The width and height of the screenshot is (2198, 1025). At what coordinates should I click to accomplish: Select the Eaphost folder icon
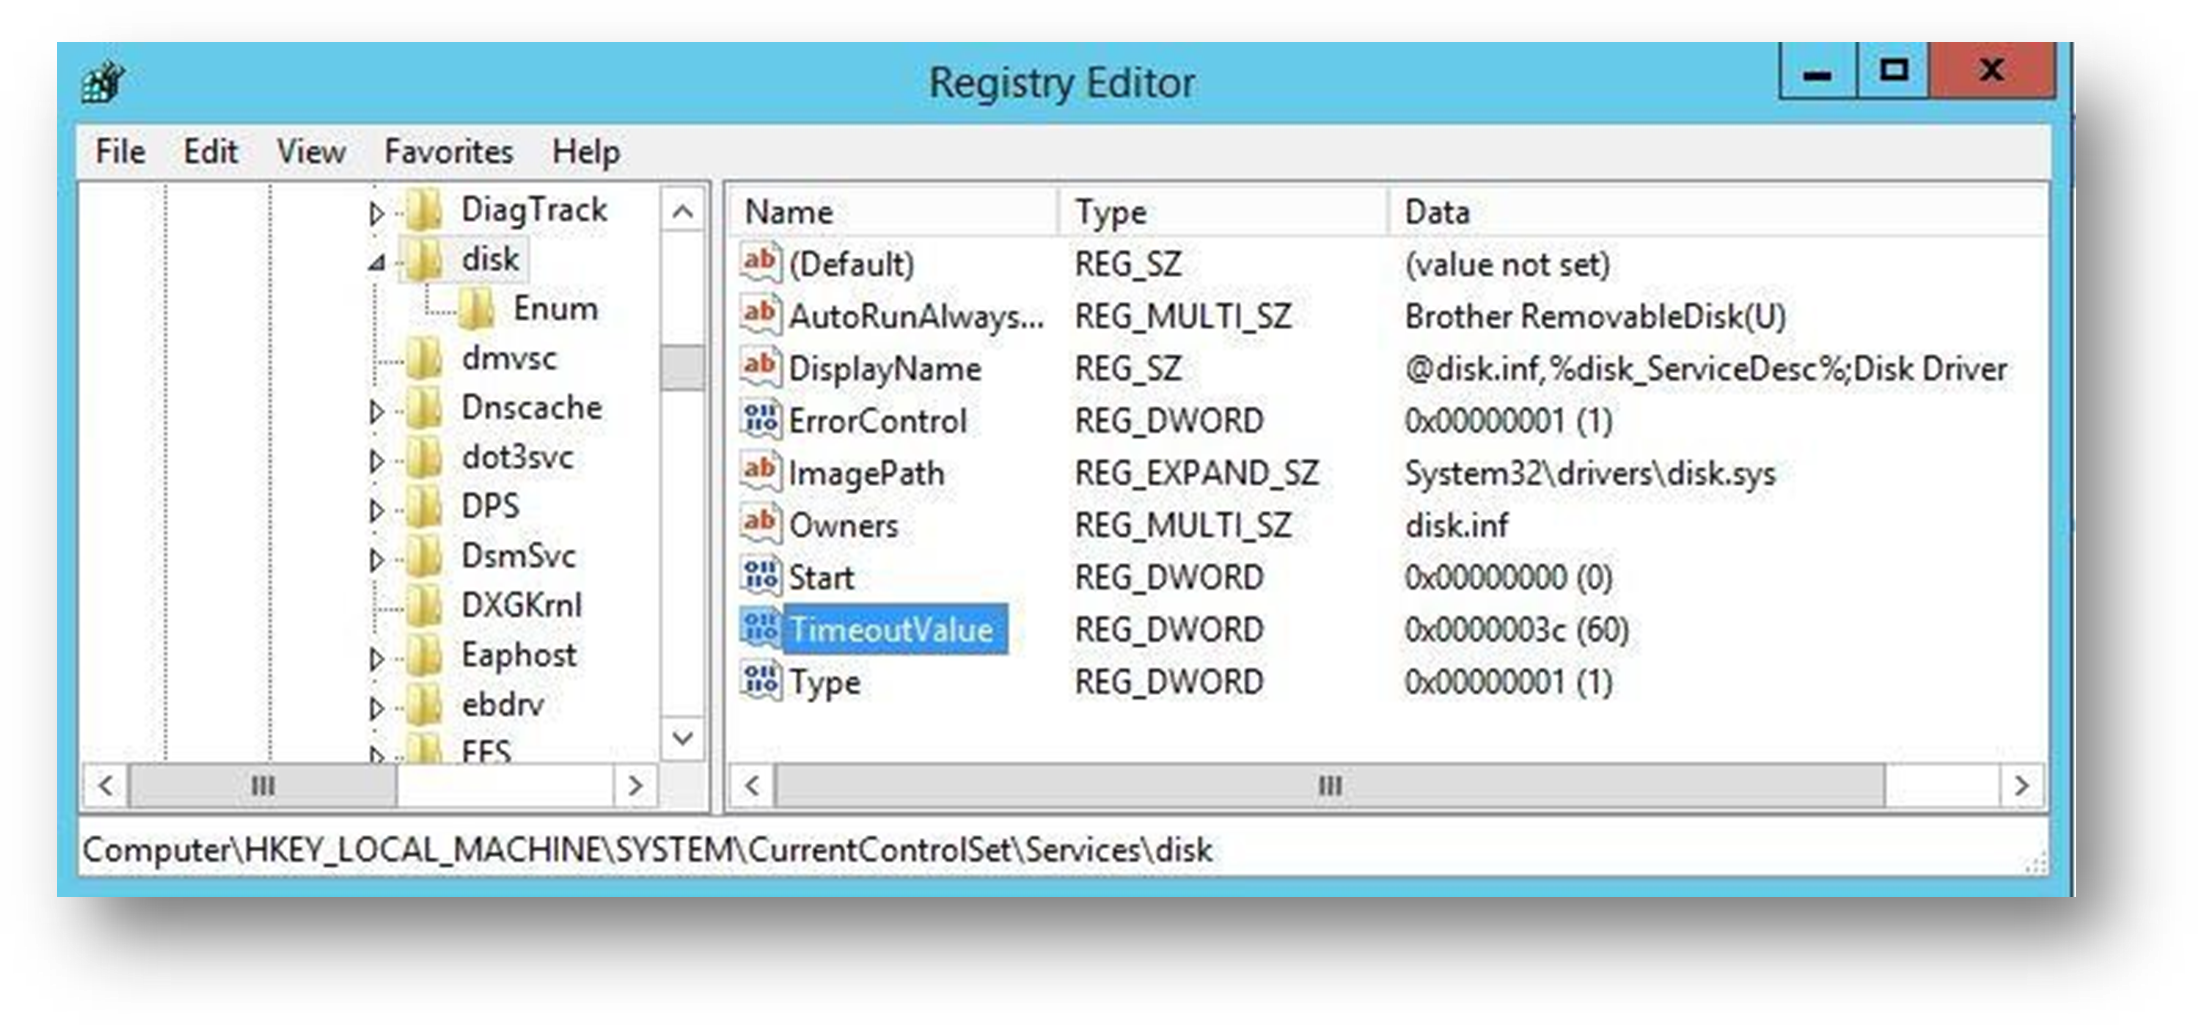[425, 655]
